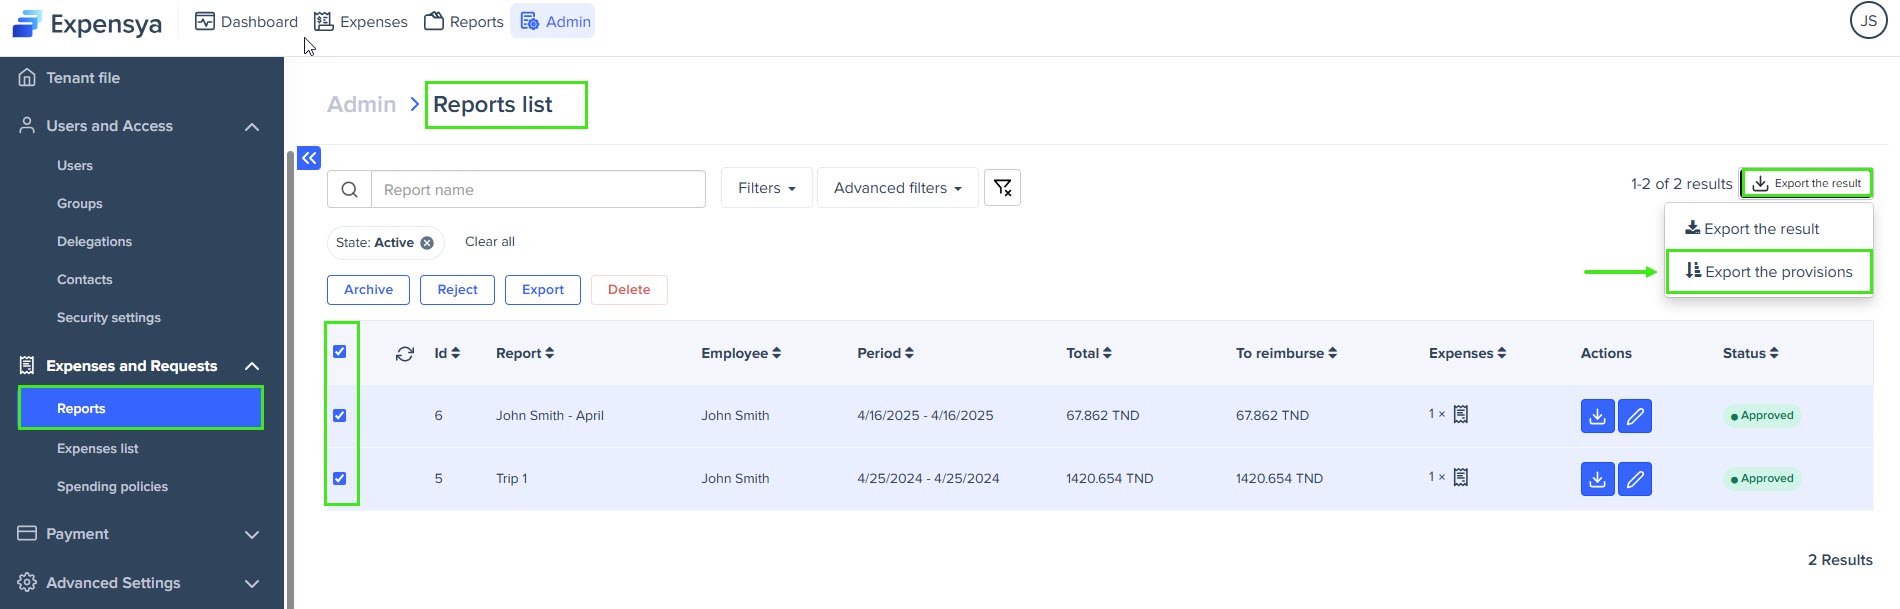This screenshot has height=609, width=1900.
Task: Sort by To reimburse column
Action: tap(1286, 353)
